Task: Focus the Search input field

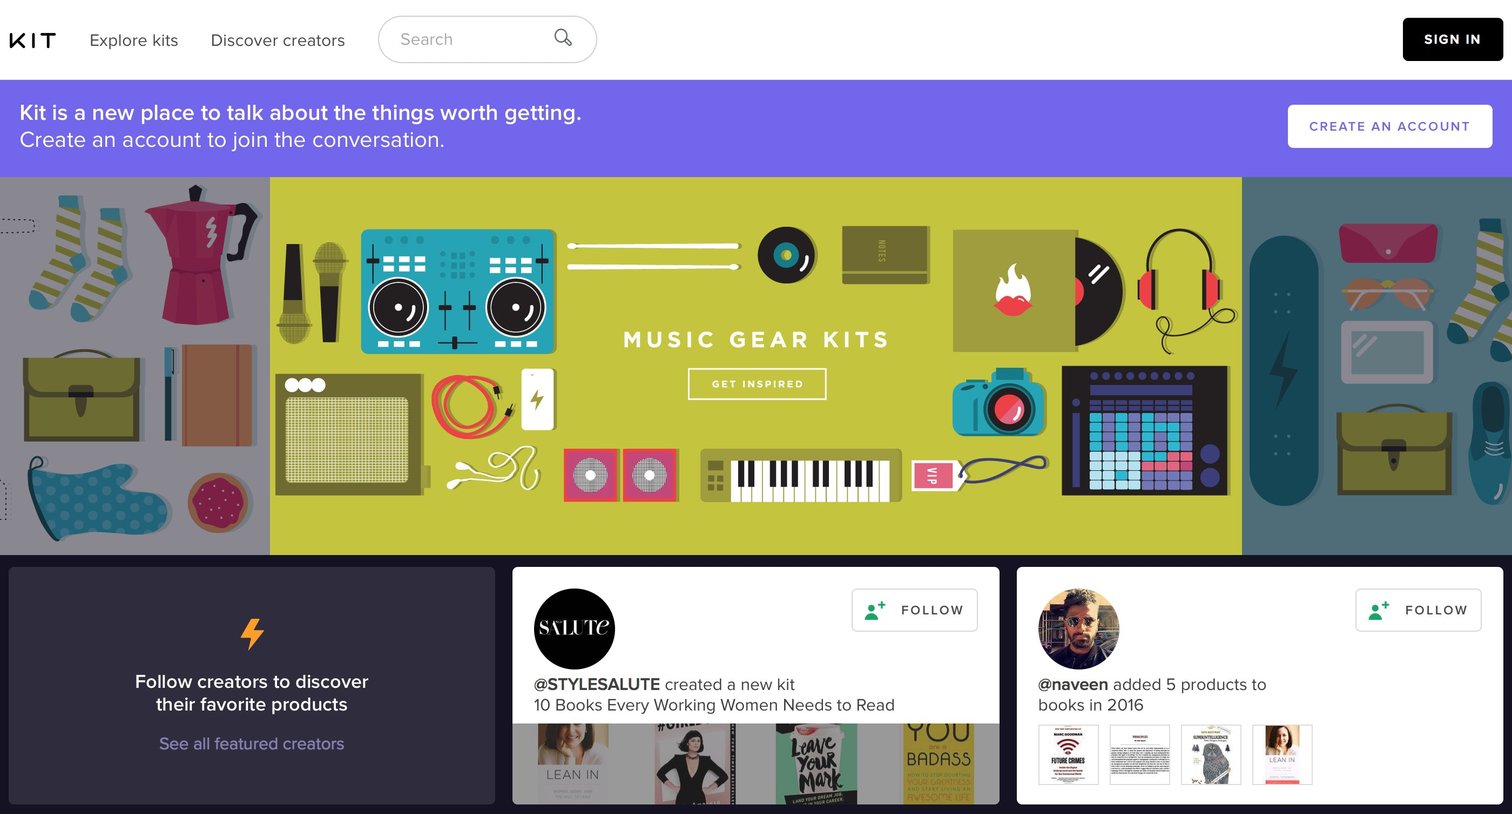Action: pyautogui.click(x=487, y=39)
